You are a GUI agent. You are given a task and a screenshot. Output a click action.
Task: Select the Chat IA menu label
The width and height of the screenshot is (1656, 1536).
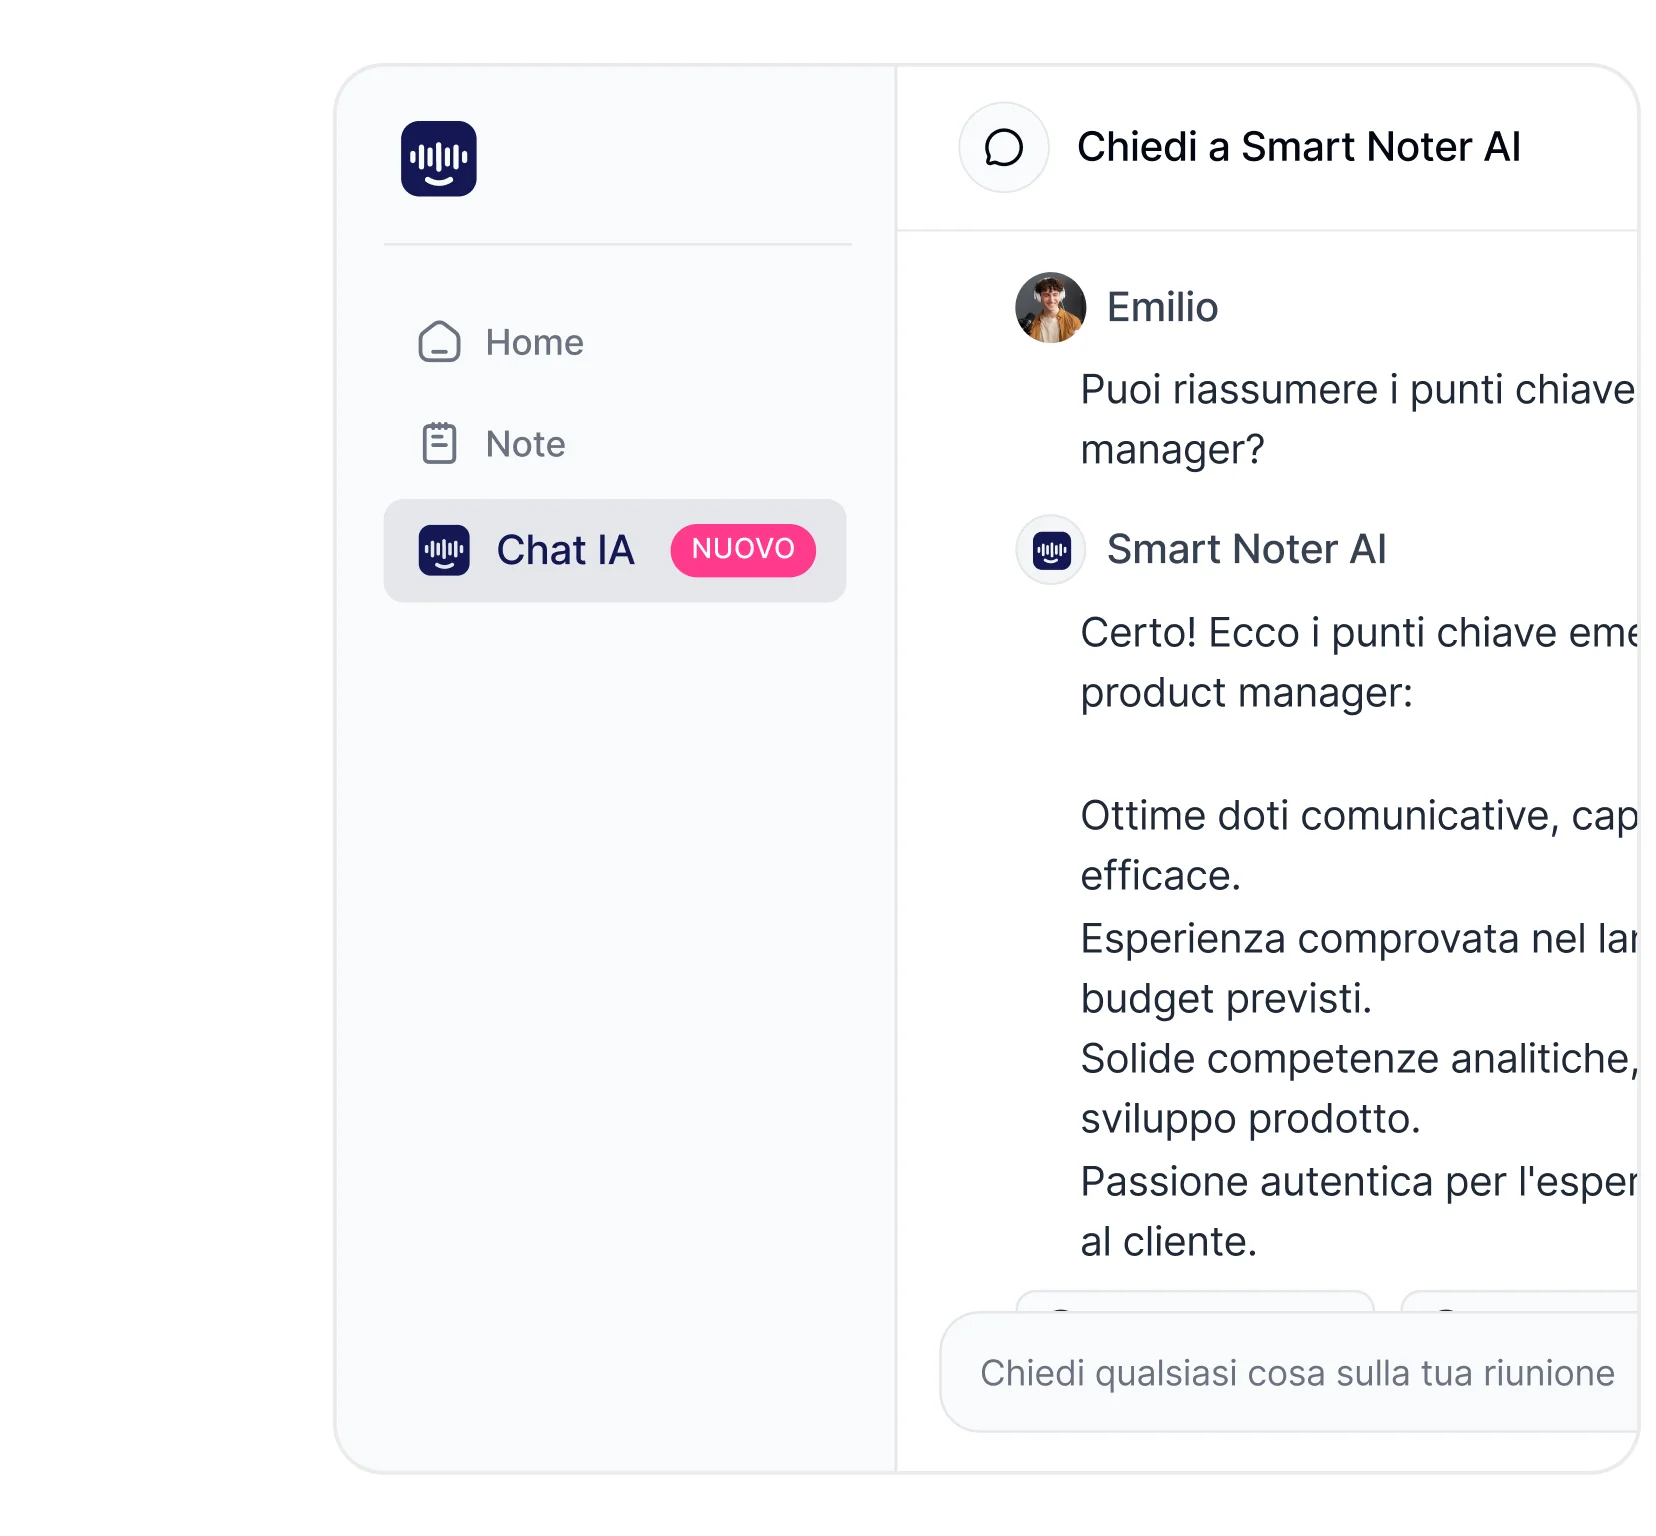click(566, 550)
